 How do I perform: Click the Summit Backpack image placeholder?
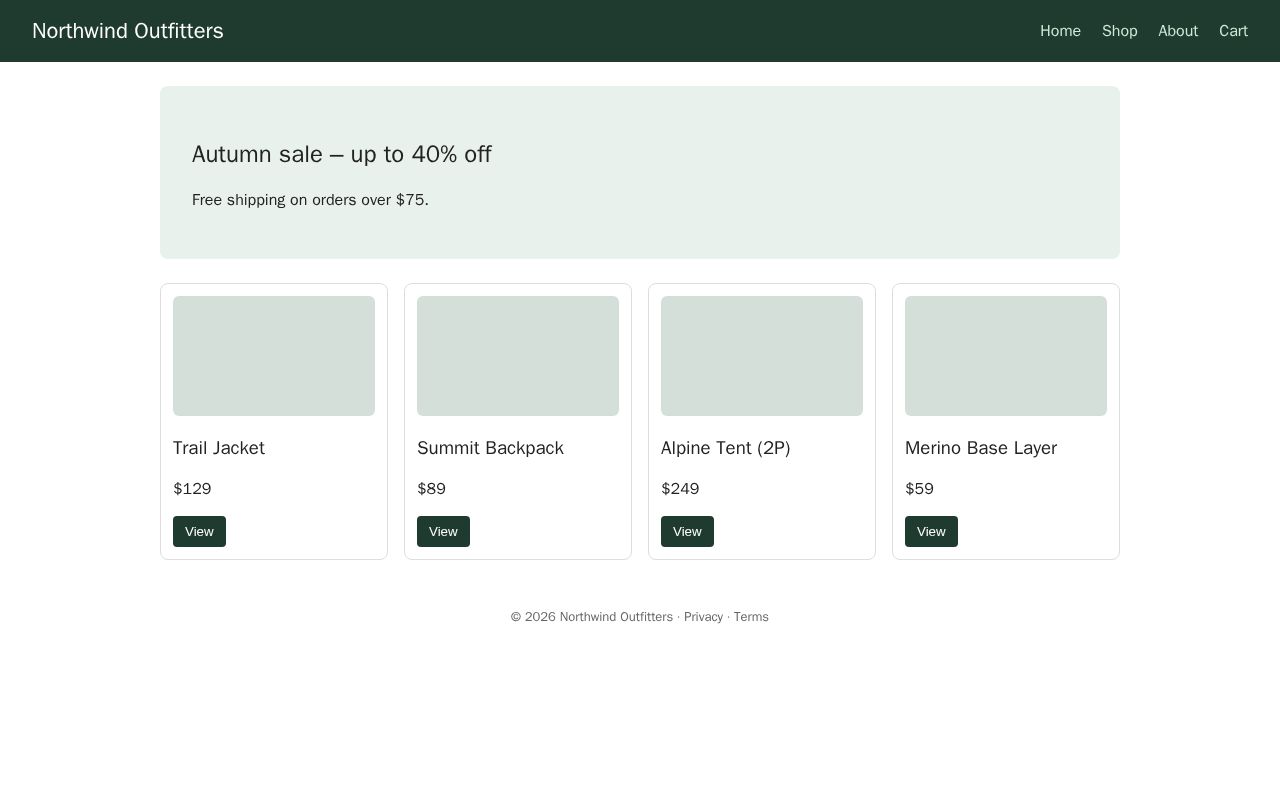click(518, 356)
